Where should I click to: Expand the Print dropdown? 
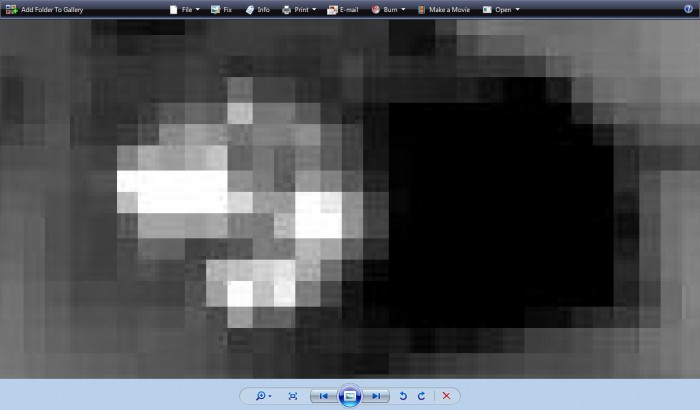(x=299, y=9)
